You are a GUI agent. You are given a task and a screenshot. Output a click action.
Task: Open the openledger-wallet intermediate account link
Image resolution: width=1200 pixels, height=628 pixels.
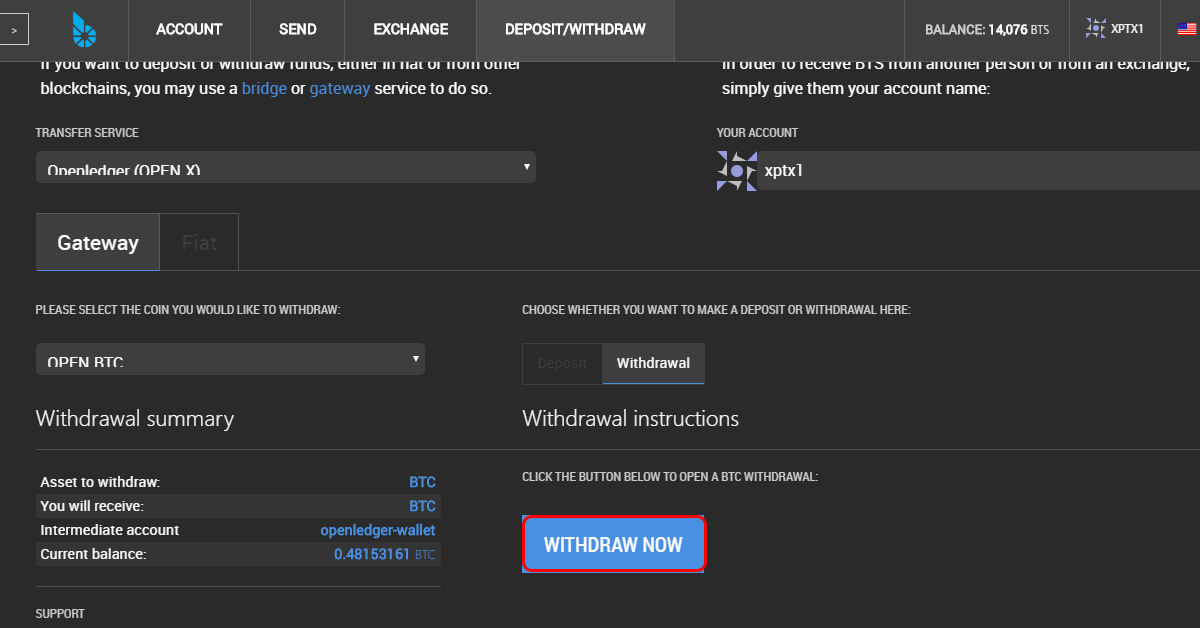[378, 530]
